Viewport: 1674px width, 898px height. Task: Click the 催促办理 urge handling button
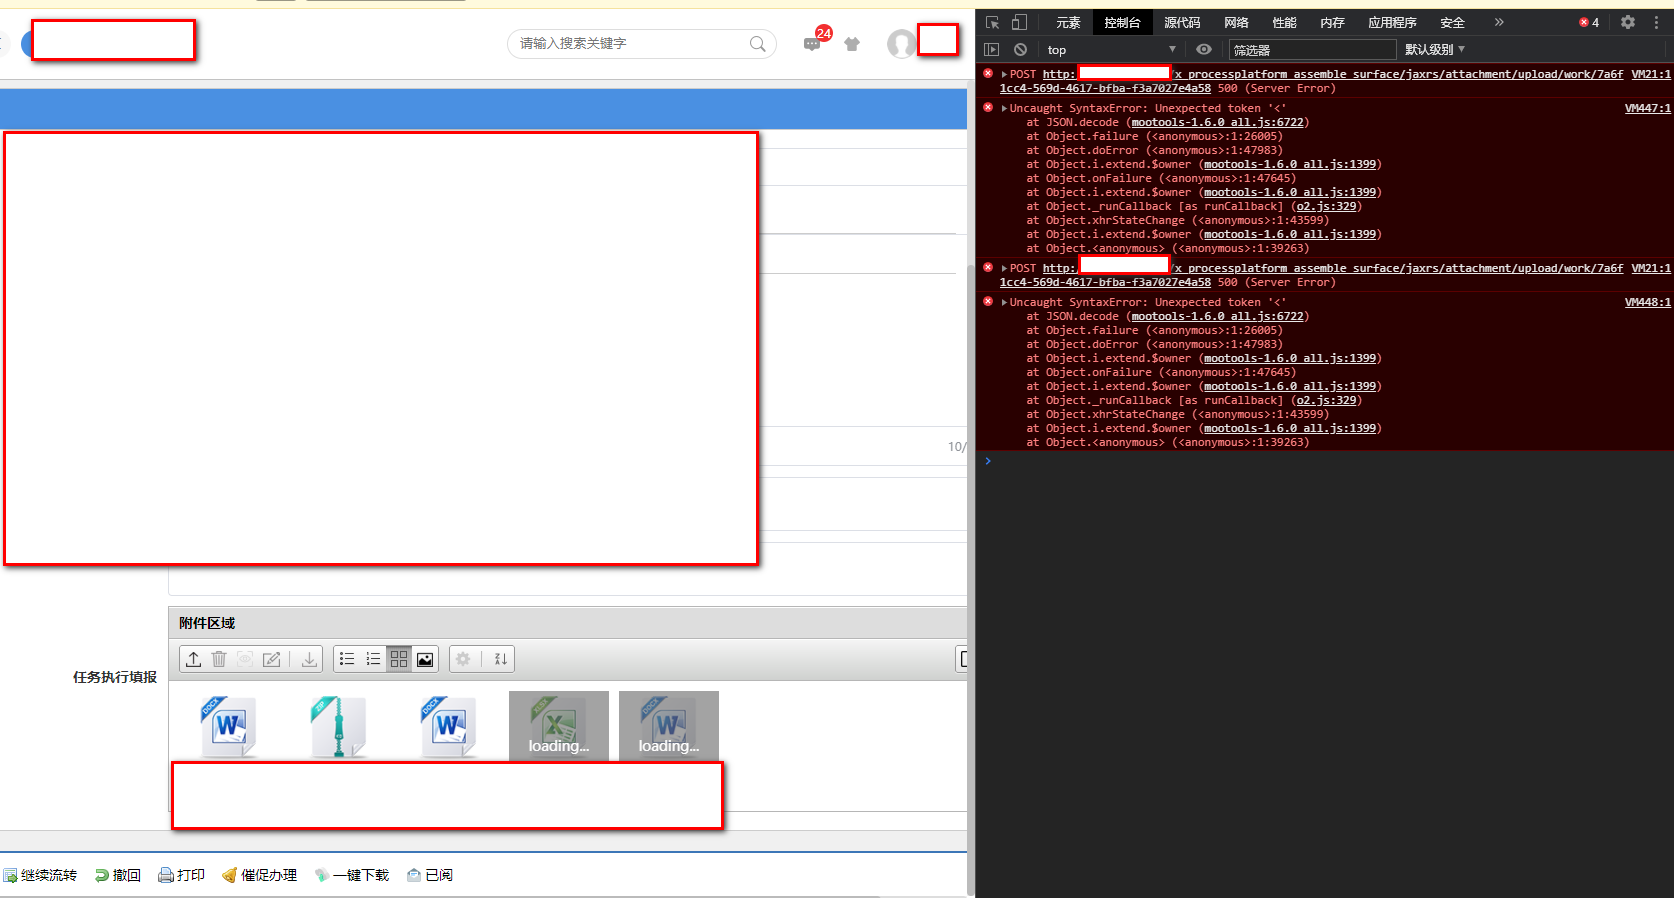(x=260, y=875)
